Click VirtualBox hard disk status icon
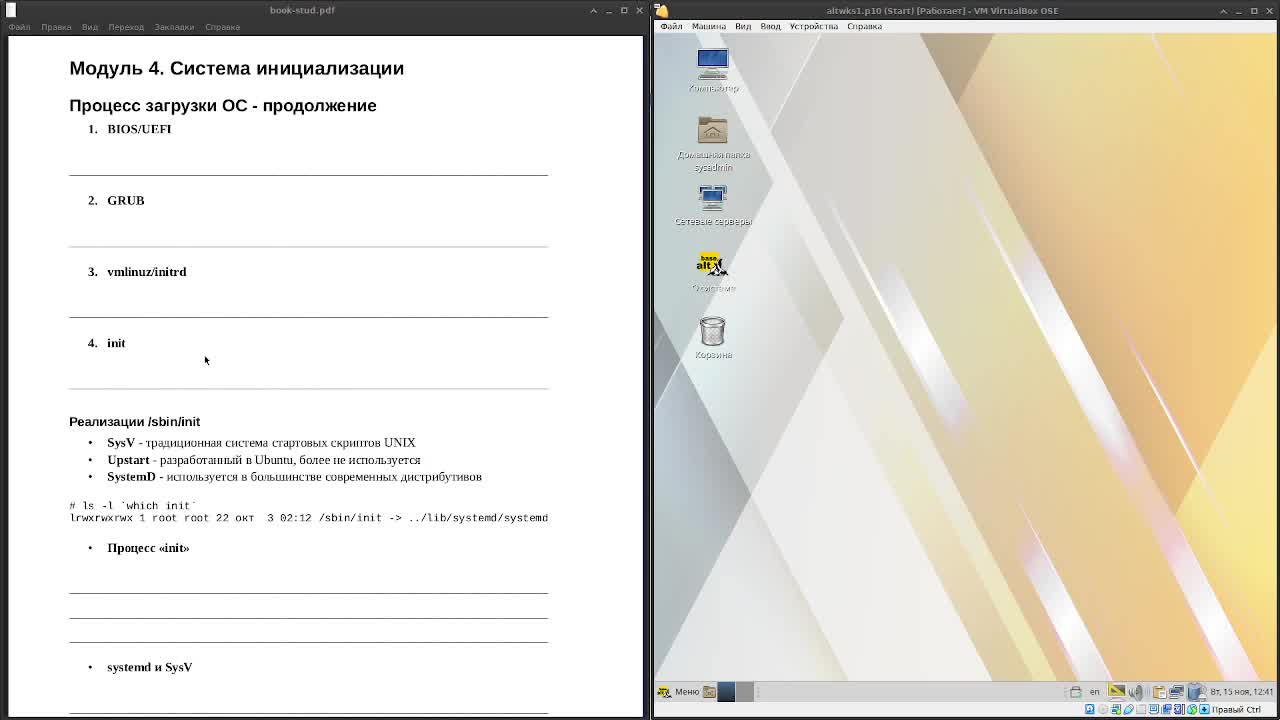This screenshot has height=720, width=1280. pos(1090,710)
